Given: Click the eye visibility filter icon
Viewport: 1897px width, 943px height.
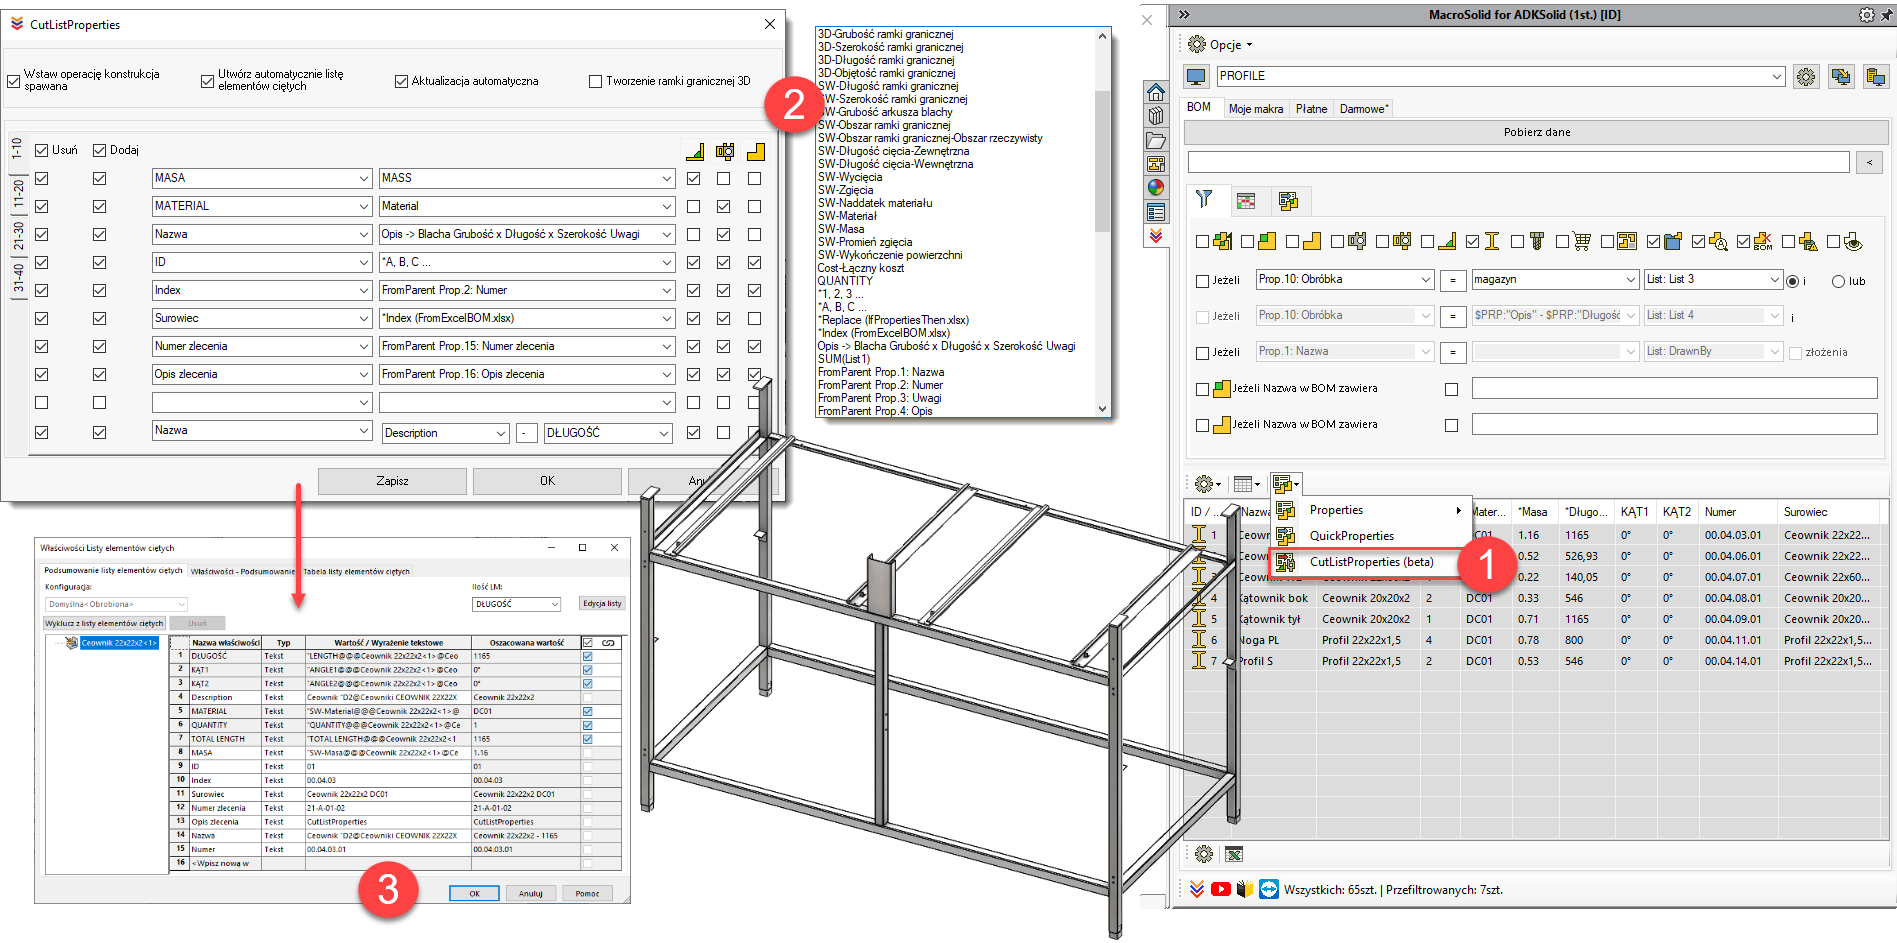Looking at the screenshot, I should 1853,241.
